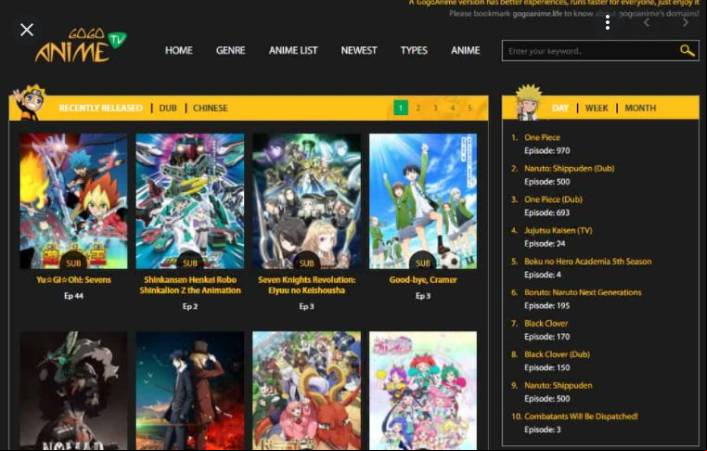The width and height of the screenshot is (707, 451).
Task: Click Ep 2 under Shinkansen Henkei Robo
Action: point(190,307)
